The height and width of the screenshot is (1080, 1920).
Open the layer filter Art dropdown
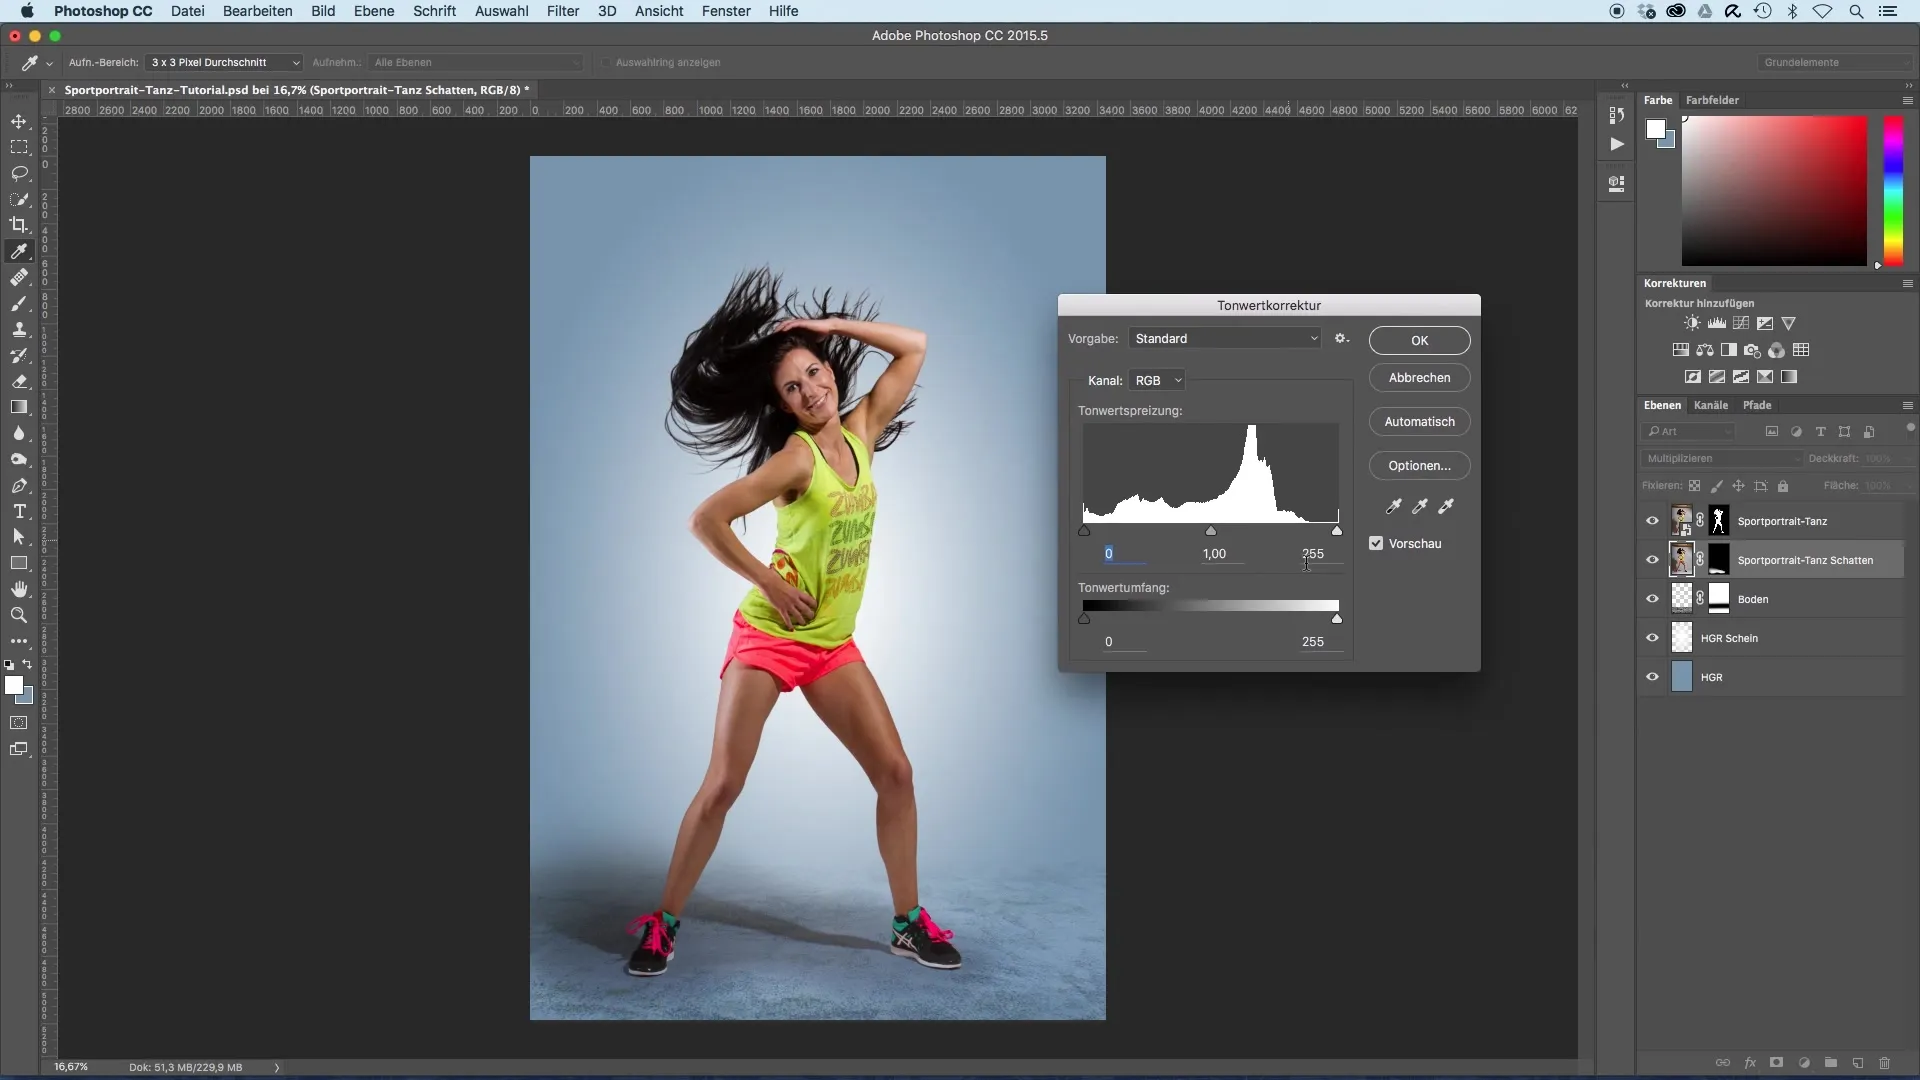1688,431
